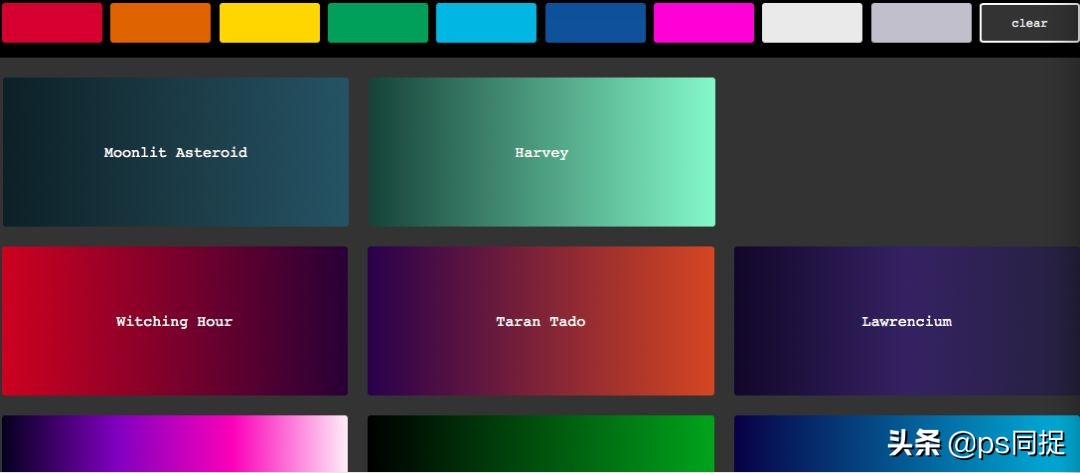The image size is (1080, 473).
Task: Click the clear filter button
Action: click(x=1030, y=23)
